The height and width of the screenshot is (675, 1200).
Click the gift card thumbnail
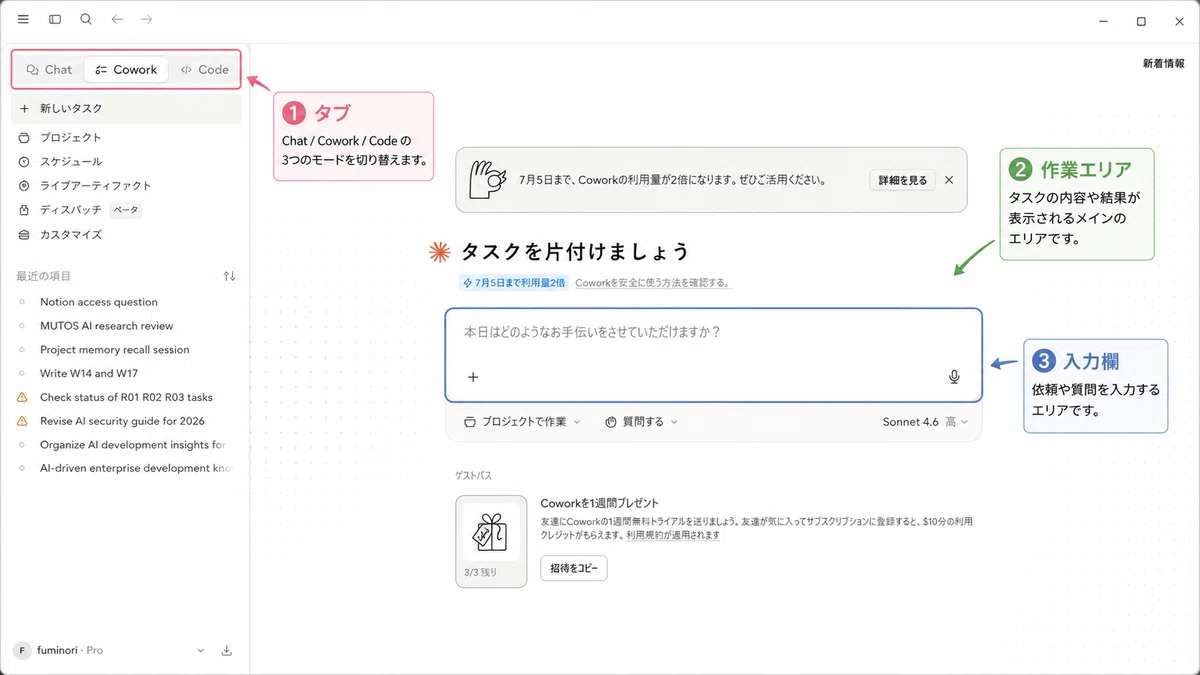click(491, 541)
